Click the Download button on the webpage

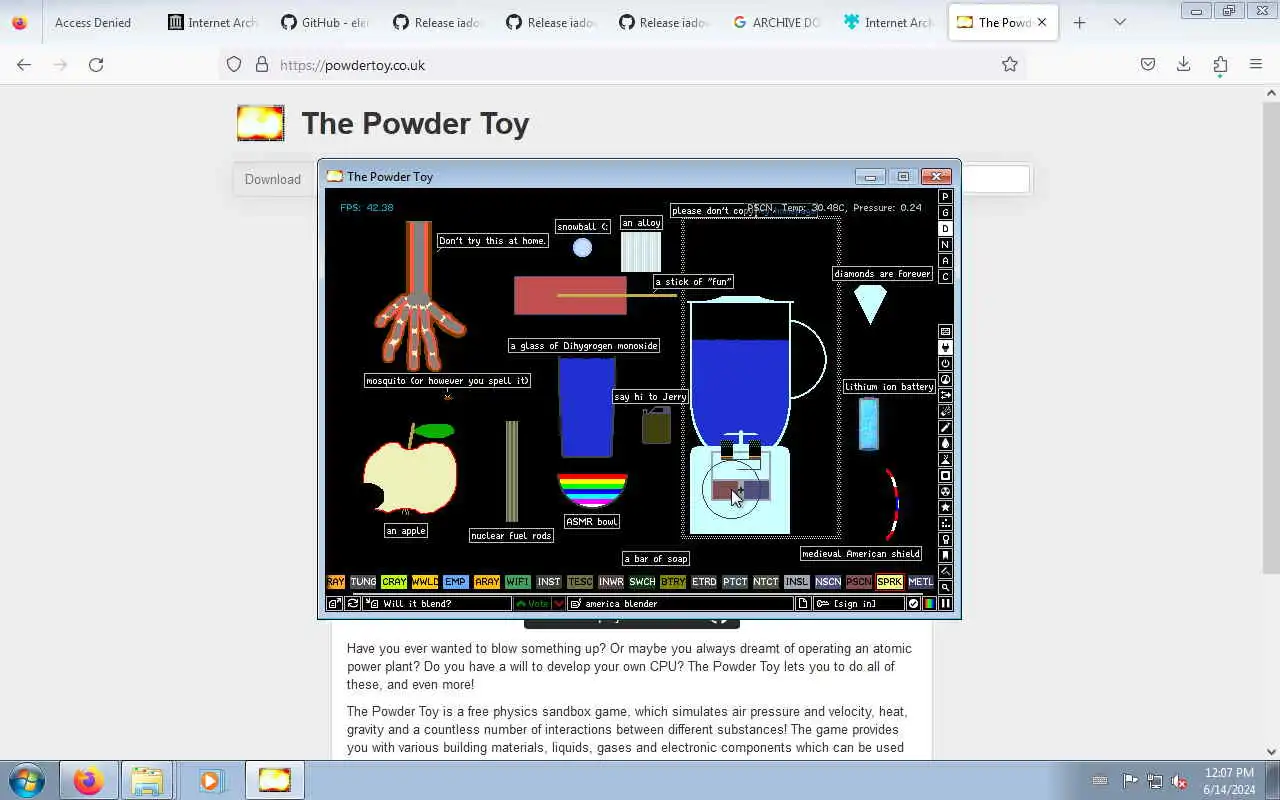[273, 179]
